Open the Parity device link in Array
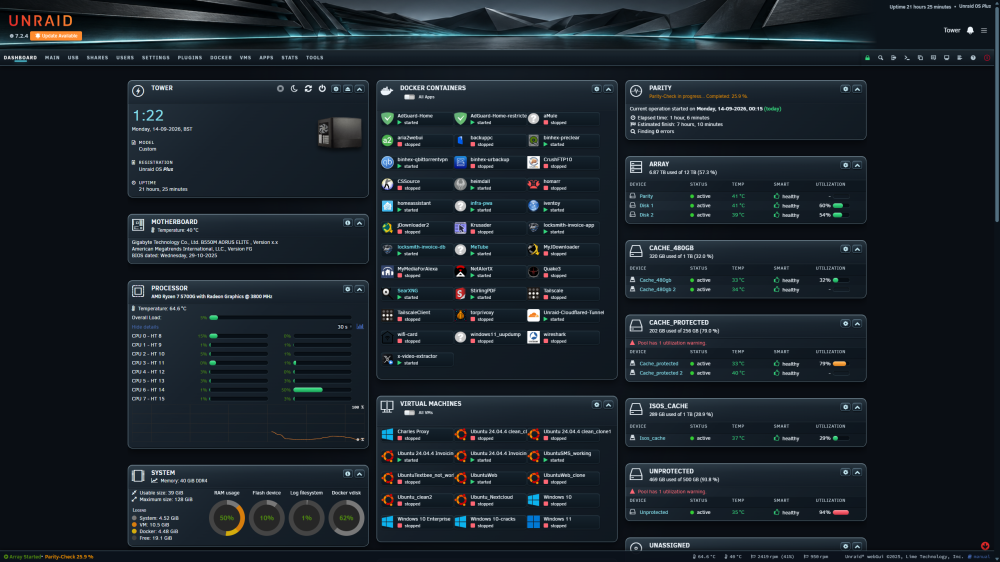The height and width of the screenshot is (562, 1000). coord(646,196)
